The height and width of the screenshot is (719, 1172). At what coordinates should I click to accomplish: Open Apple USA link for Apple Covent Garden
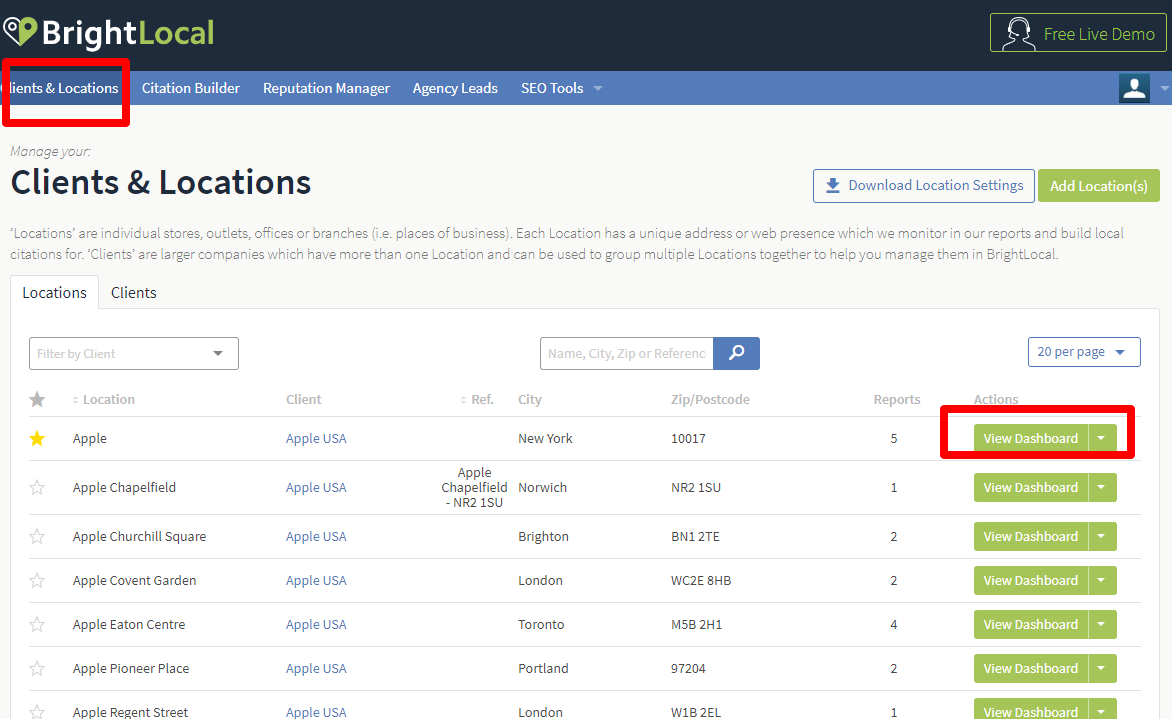tap(316, 581)
